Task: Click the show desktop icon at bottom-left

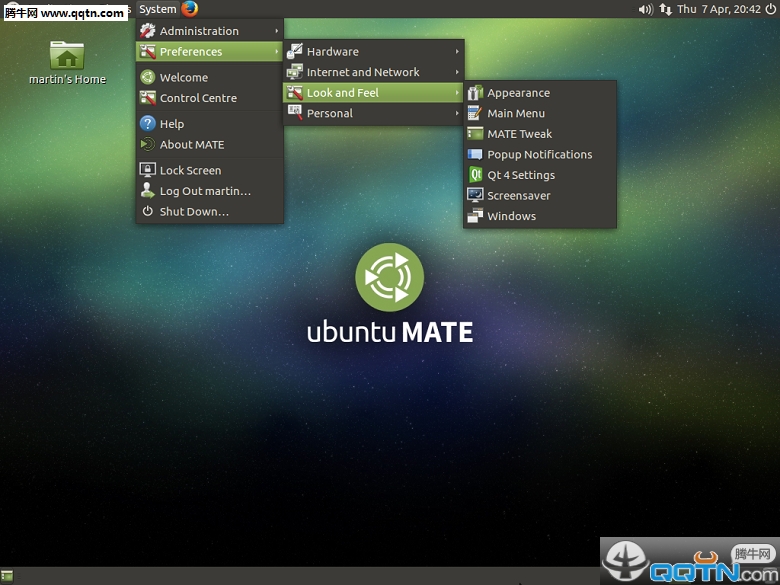Action: click(7, 576)
